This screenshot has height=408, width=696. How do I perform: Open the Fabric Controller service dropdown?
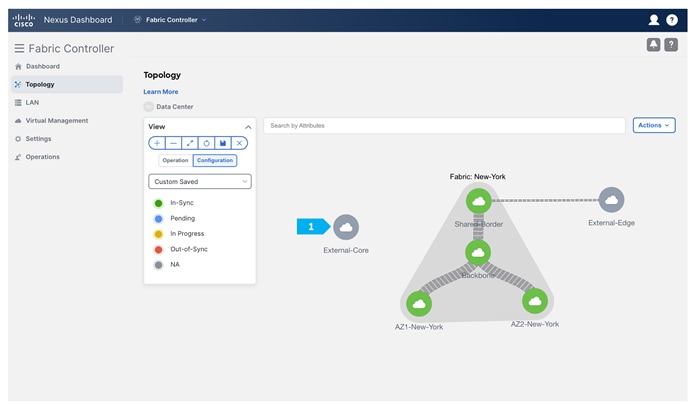[x=170, y=20]
